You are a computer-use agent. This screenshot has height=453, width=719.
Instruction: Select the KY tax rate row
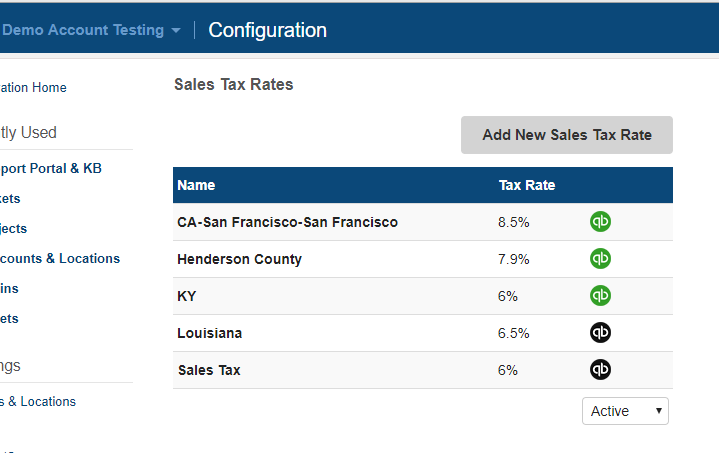click(187, 296)
